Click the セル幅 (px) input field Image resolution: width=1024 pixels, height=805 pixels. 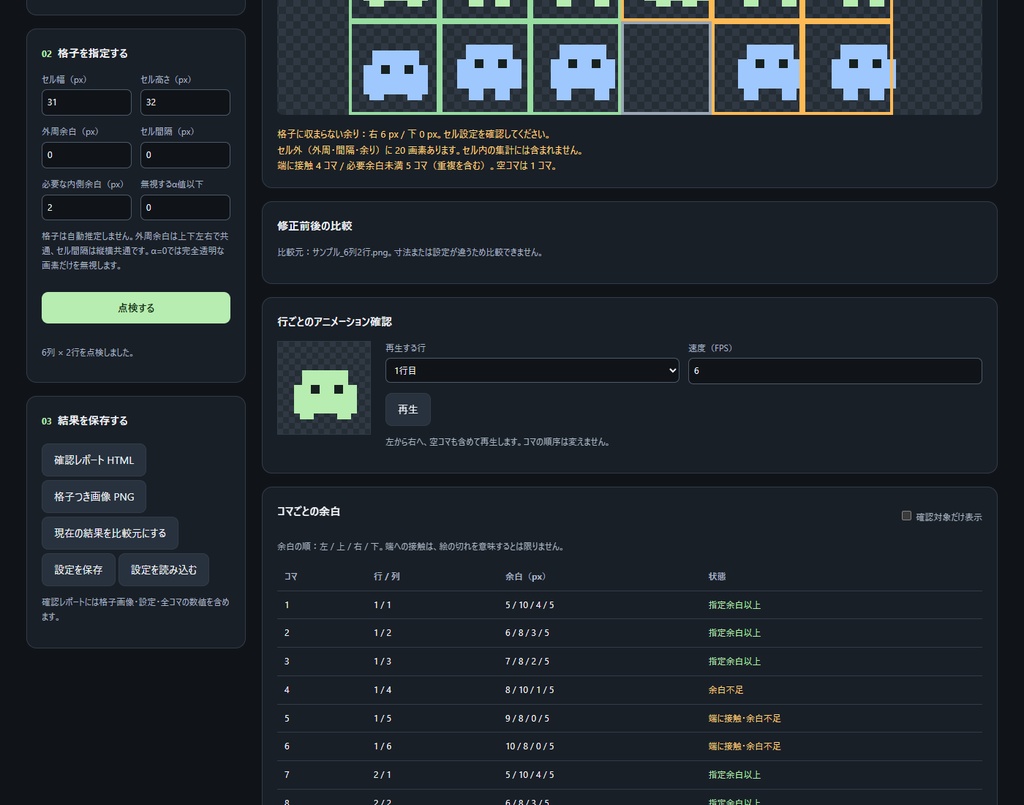coord(86,103)
